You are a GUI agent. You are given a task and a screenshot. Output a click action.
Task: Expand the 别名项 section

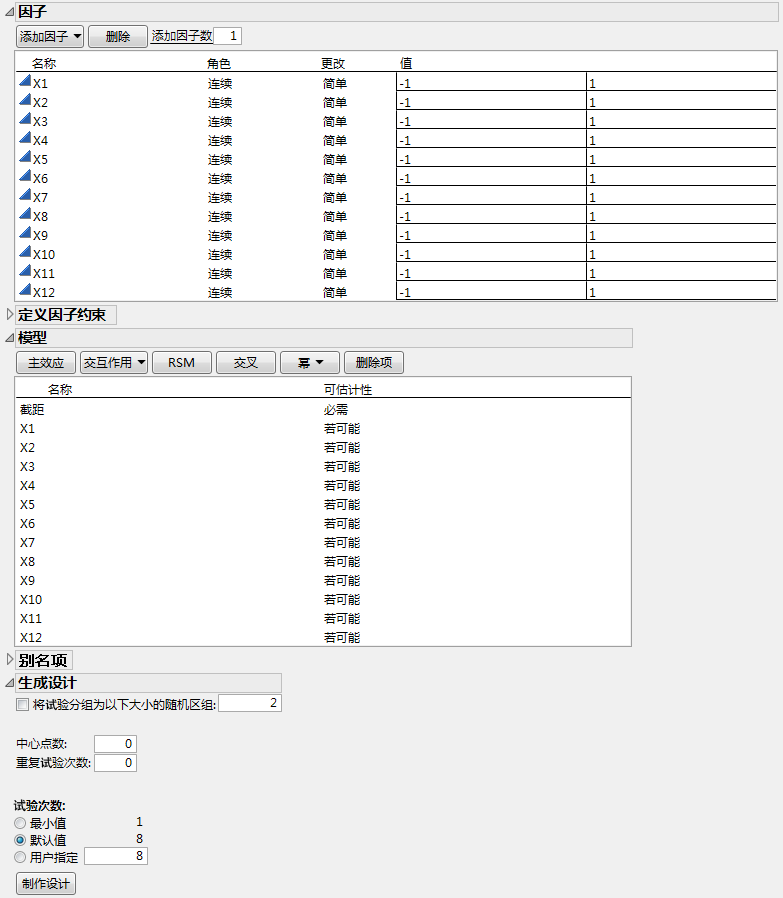click(x=9, y=660)
